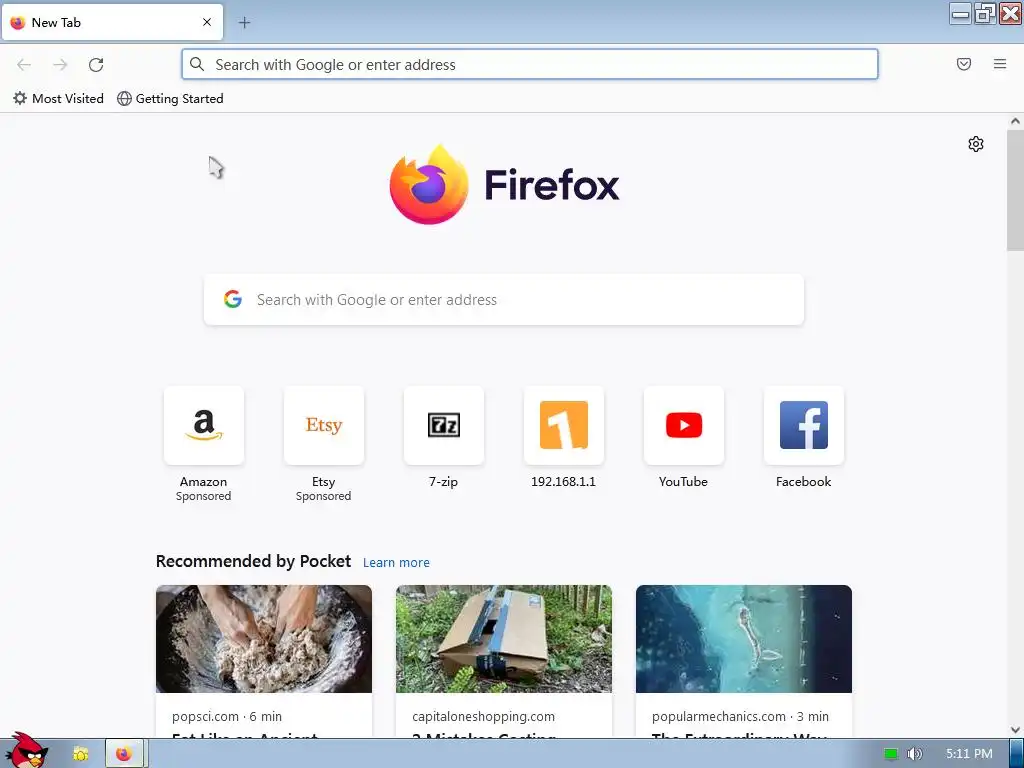The image size is (1024, 768).
Task: Open the Getting Started bookmark
Action: (x=170, y=99)
